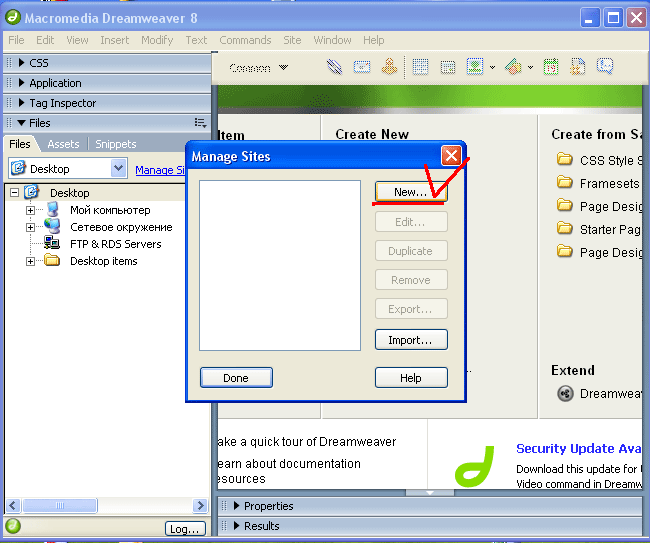The width and height of the screenshot is (650, 543).
Task: Close the Manage Sites dialog
Action: coord(451,156)
